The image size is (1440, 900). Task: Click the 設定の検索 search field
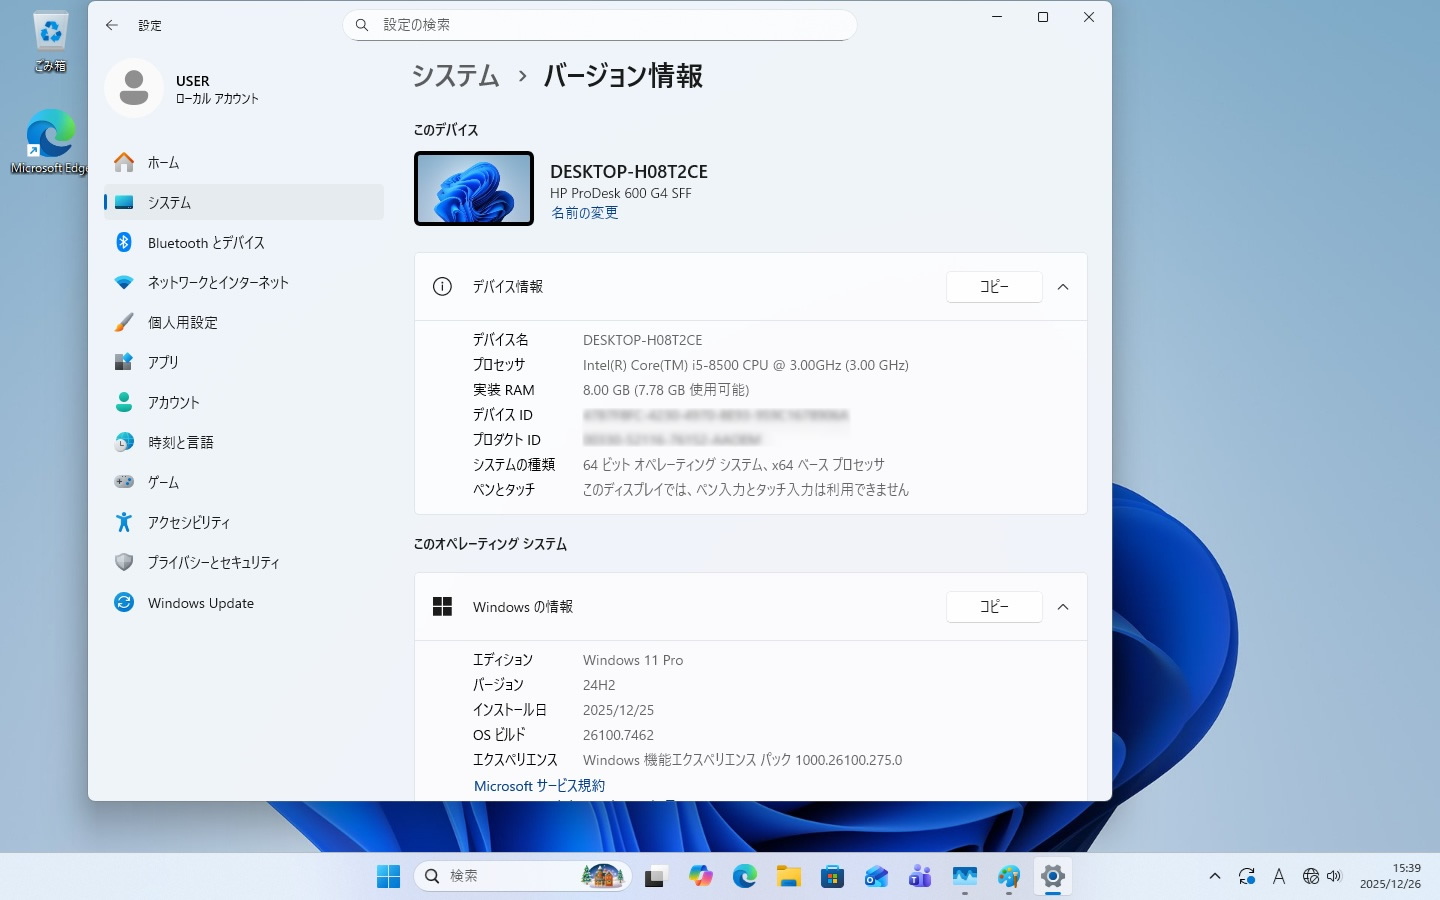tap(600, 25)
